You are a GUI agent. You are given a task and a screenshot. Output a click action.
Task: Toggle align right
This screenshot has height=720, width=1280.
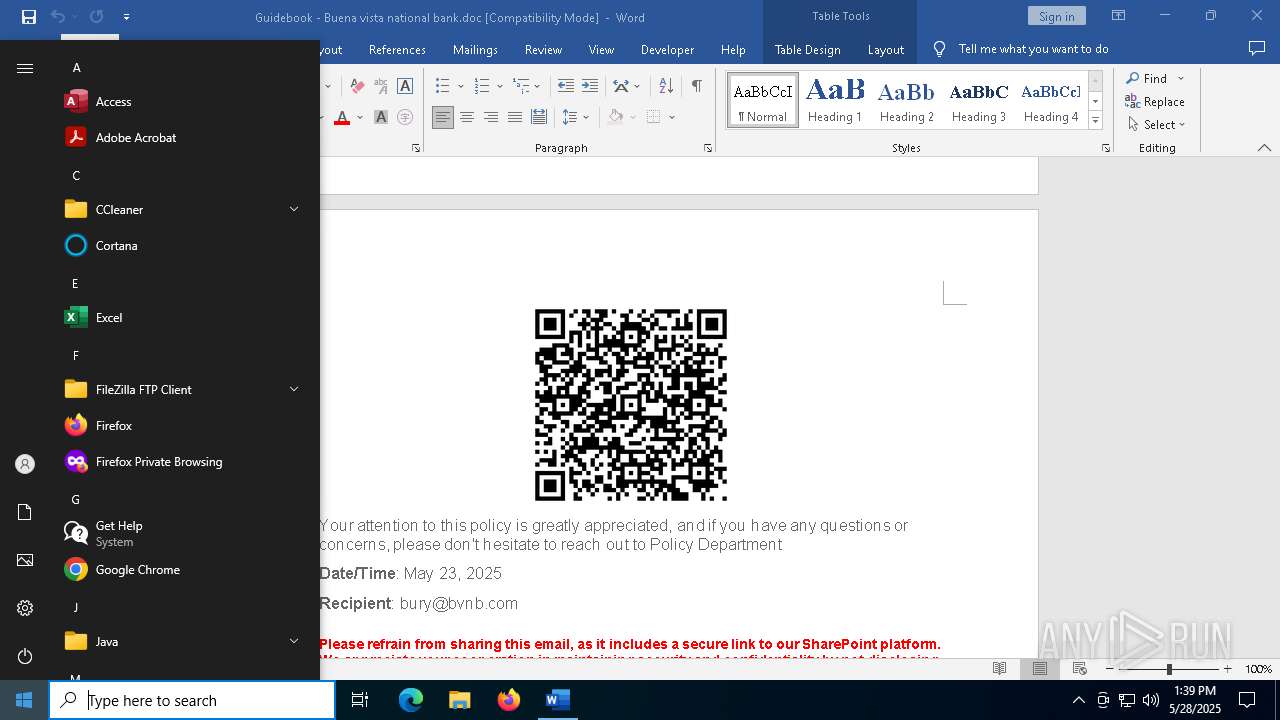(491, 117)
